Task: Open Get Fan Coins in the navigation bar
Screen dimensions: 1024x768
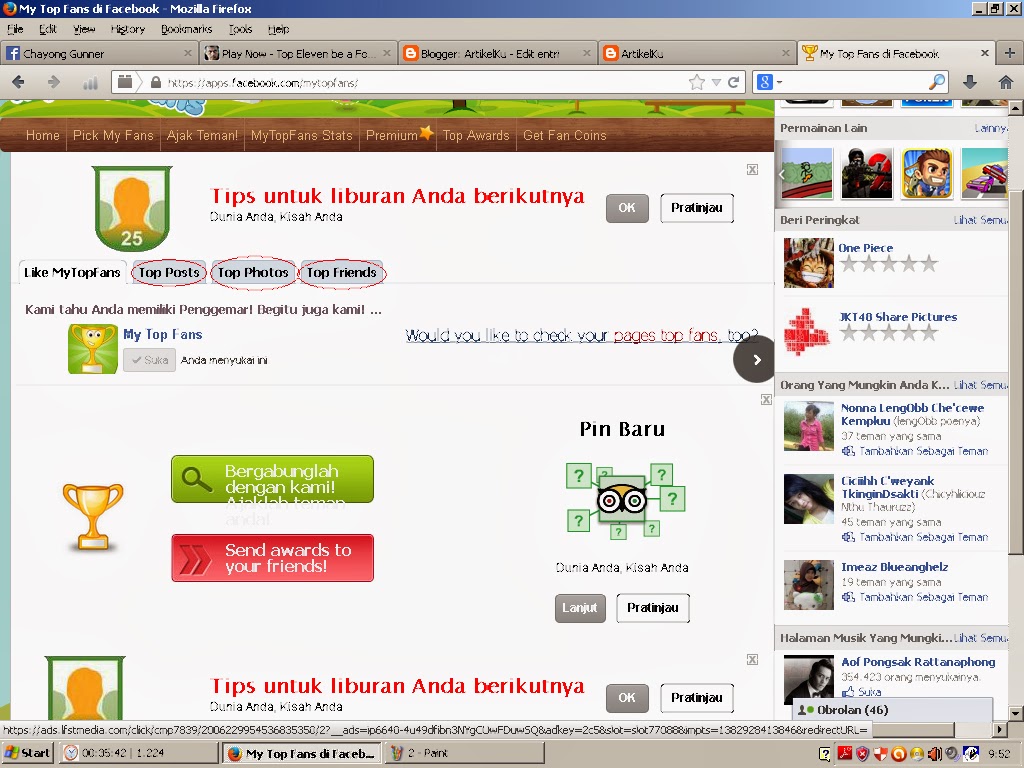Action: point(565,135)
